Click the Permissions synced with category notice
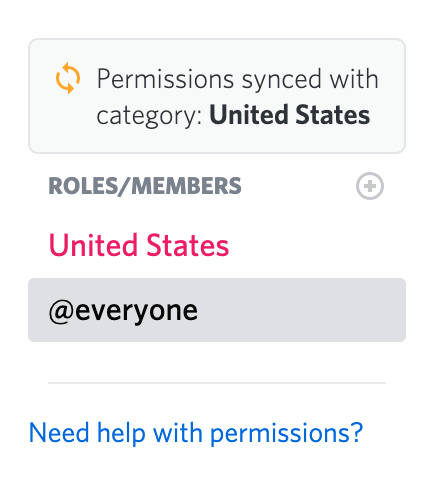Image resolution: width=444 pixels, height=492 pixels. point(217,96)
